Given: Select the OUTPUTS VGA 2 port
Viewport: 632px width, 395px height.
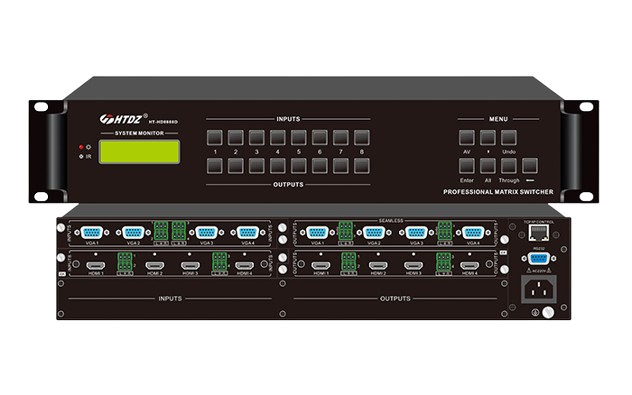Looking at the screenshot, I should point(374,233).
